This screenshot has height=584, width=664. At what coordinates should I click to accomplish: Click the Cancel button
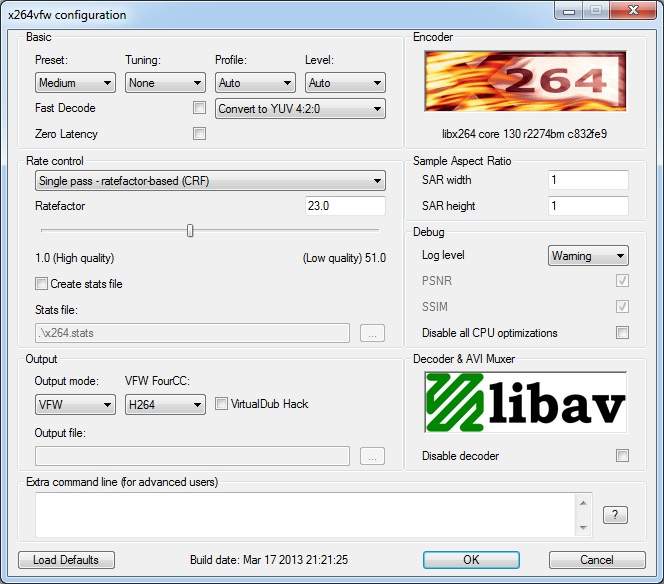click(x=597, y=560)
